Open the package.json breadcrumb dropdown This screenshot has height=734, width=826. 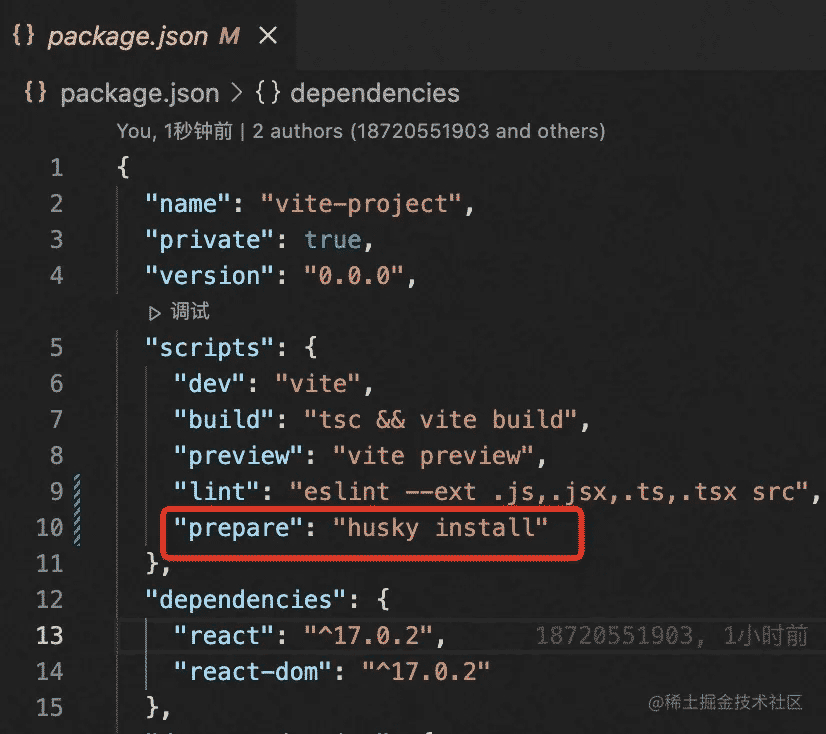click(x=139, y=94)
